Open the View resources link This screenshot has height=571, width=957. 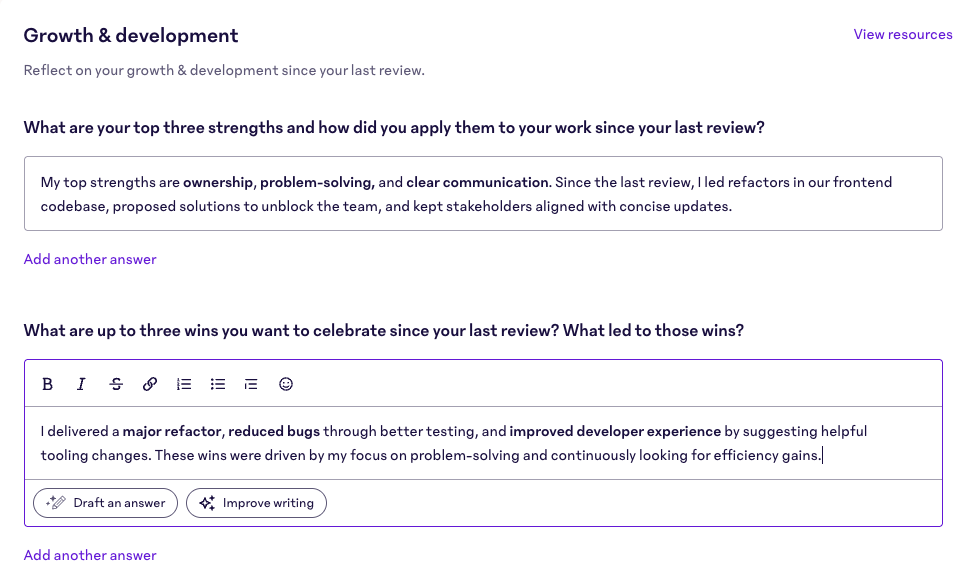click(x=902, y=35)
